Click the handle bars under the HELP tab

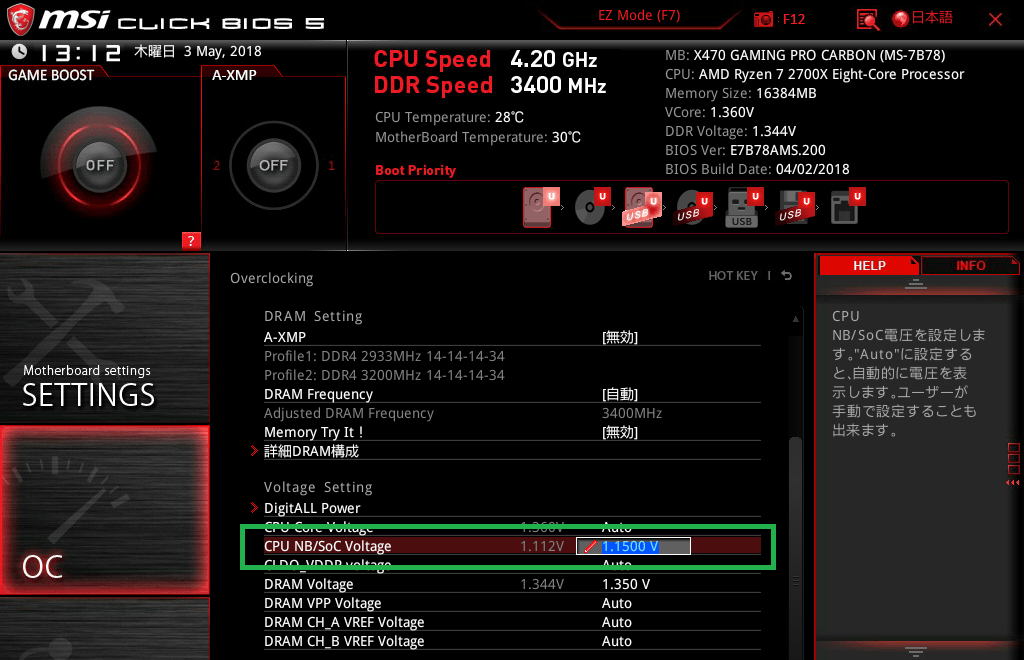[916, 283]
